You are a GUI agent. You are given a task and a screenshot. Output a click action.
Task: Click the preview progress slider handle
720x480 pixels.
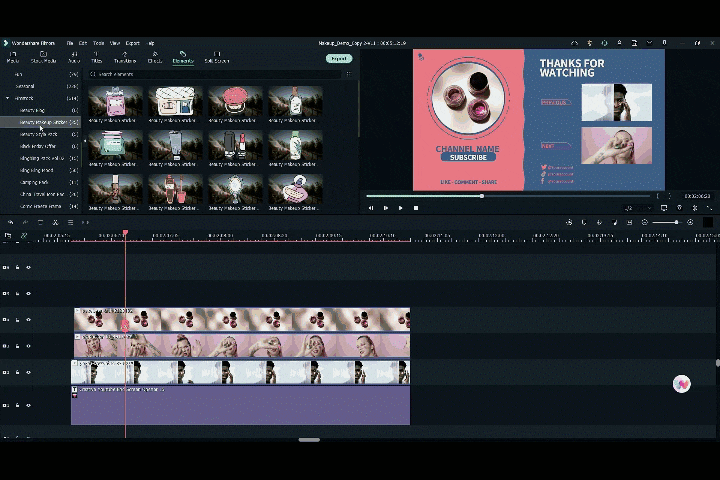point(482,196)
